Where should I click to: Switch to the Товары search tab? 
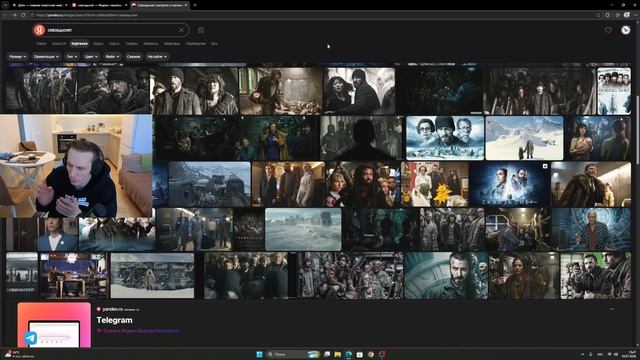coord(131,44)
